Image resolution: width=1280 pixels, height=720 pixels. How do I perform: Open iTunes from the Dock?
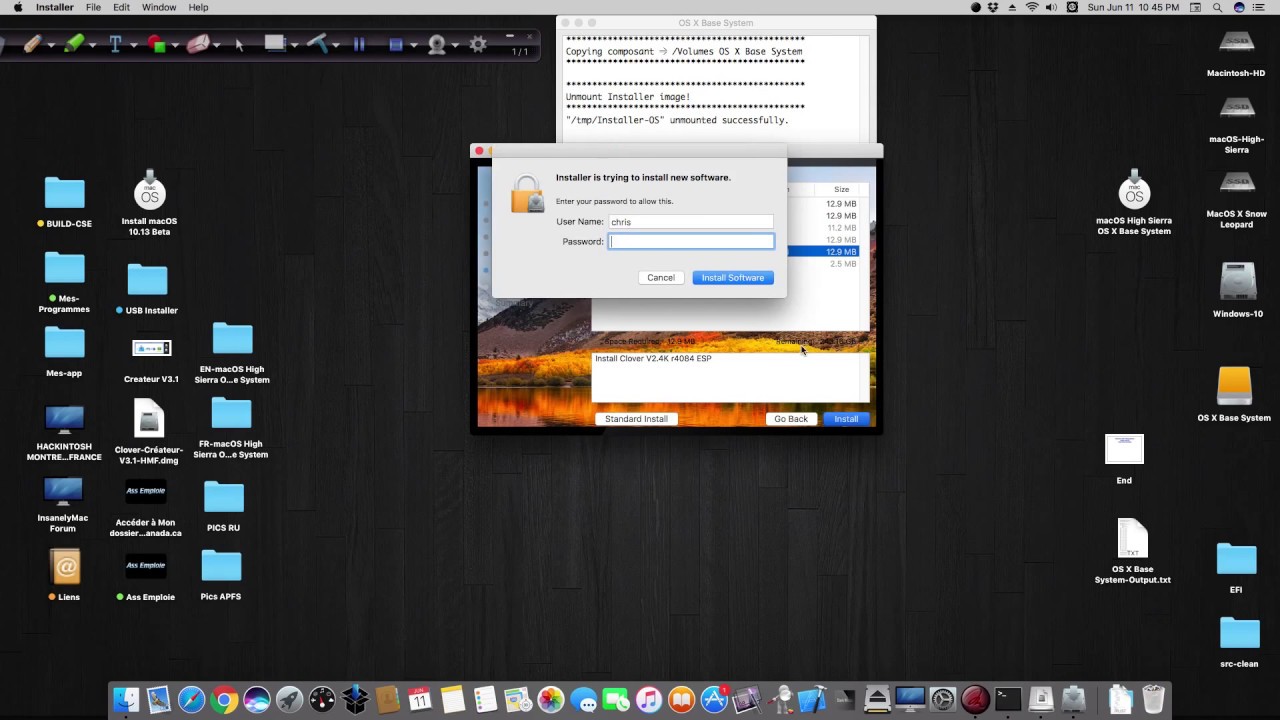coord(649,699)
